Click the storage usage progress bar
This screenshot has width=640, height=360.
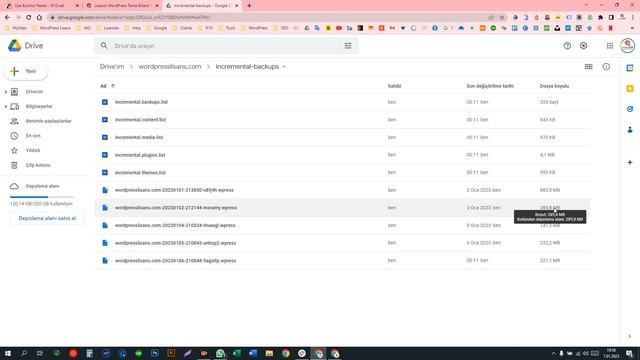click(x=42, y=197)
